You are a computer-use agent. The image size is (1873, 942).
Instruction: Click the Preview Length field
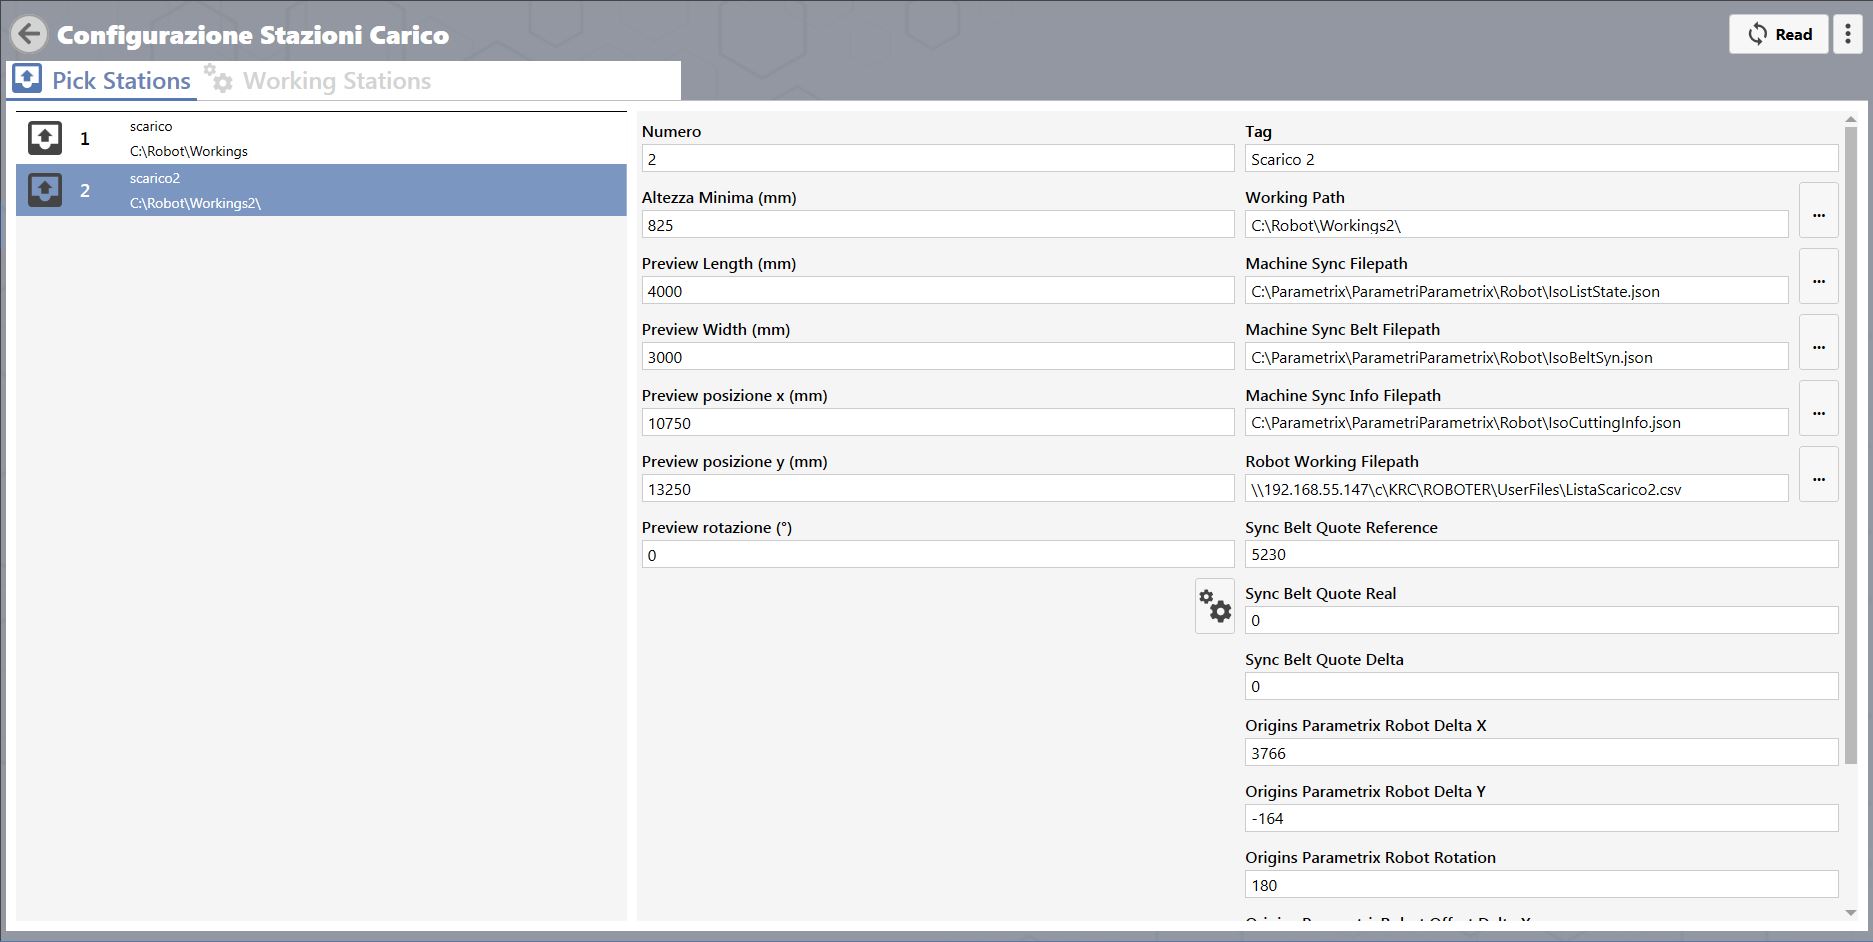[x=938, y=291]
